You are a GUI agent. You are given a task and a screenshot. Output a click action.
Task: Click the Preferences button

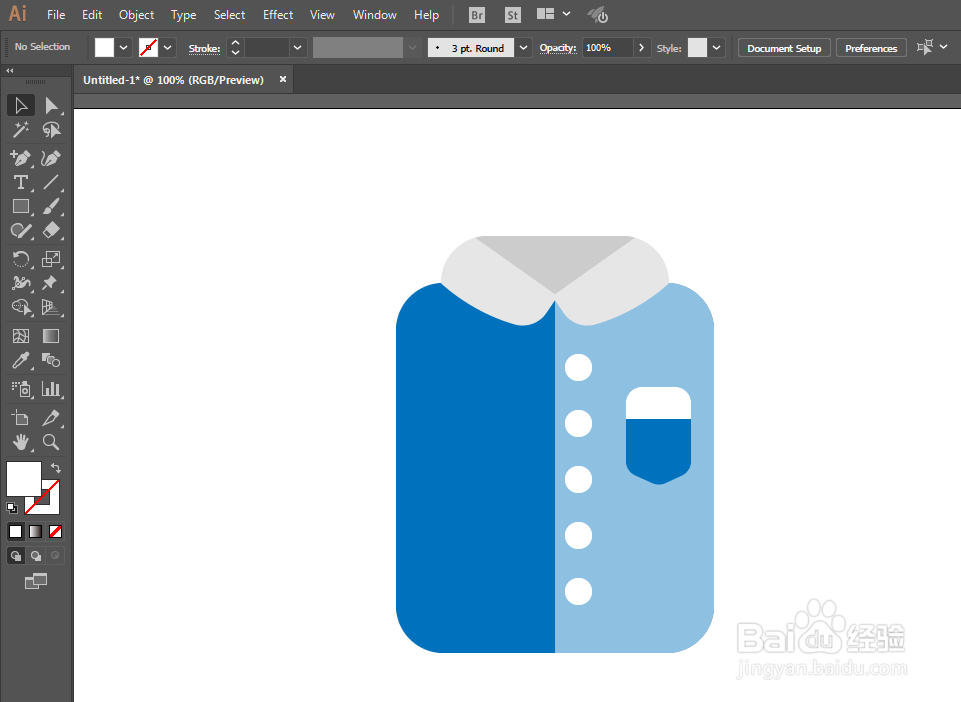point(871,48)
